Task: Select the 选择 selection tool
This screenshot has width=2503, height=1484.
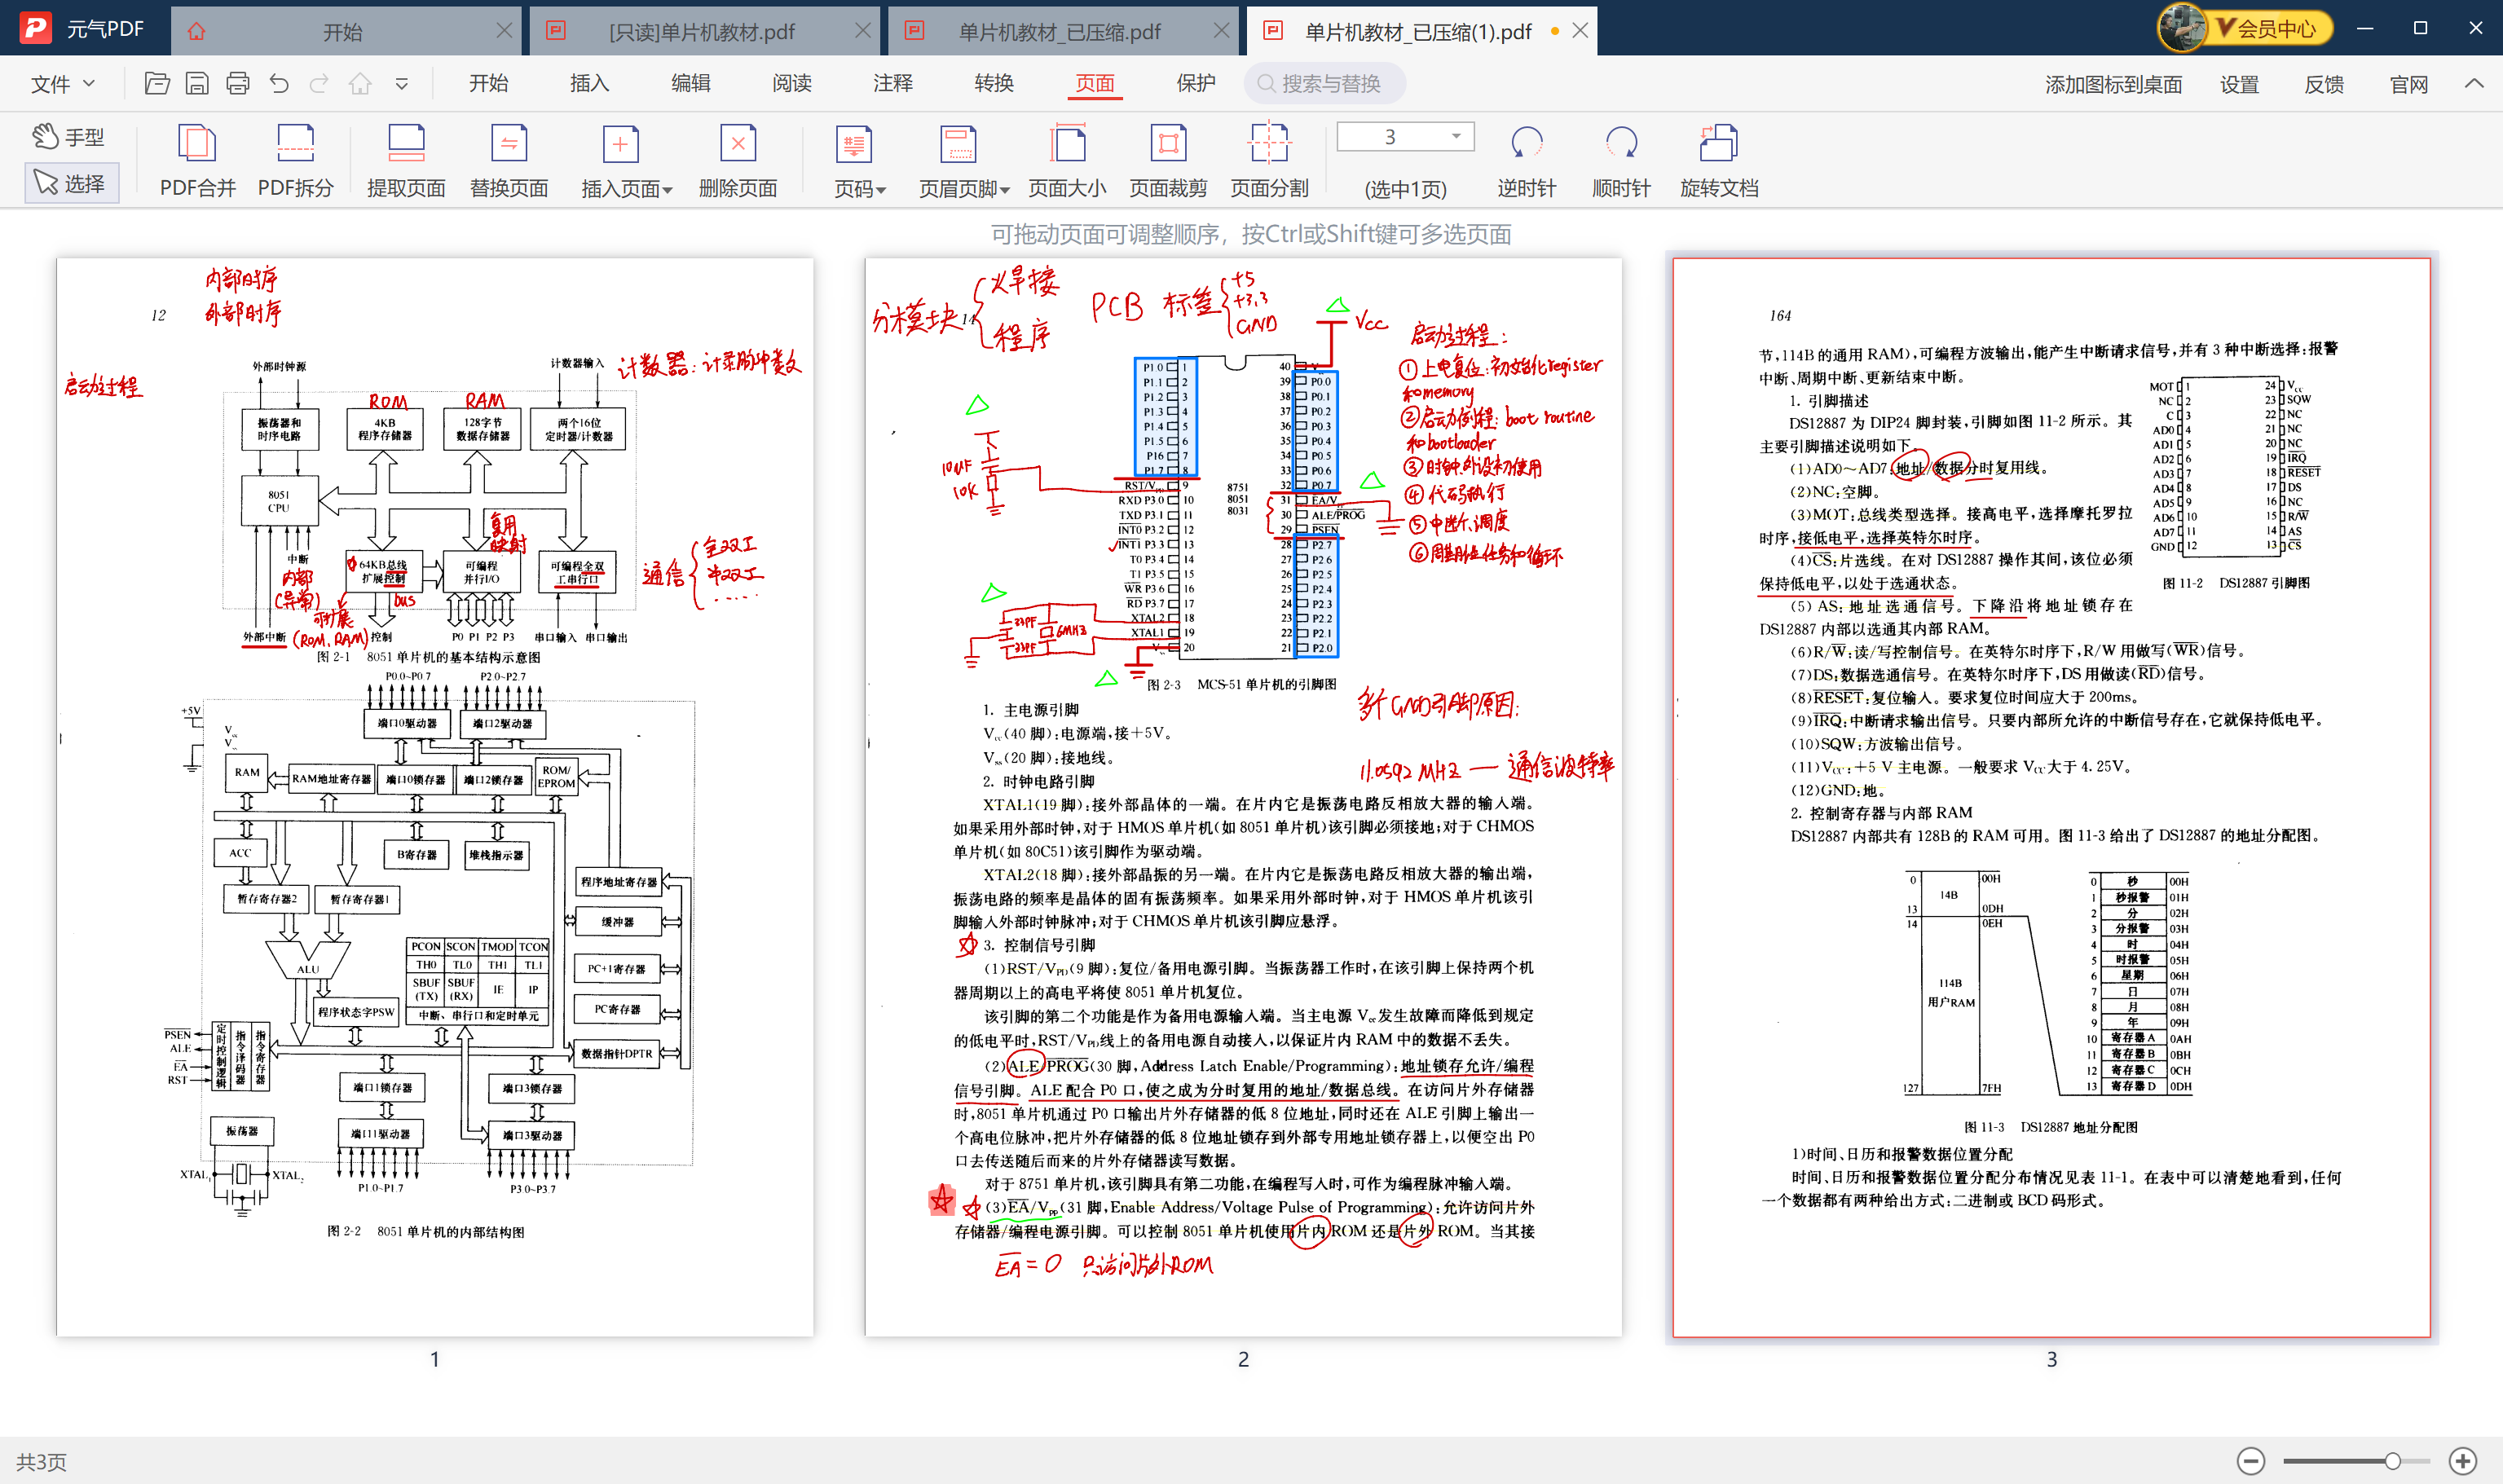Action: [70, 183]
